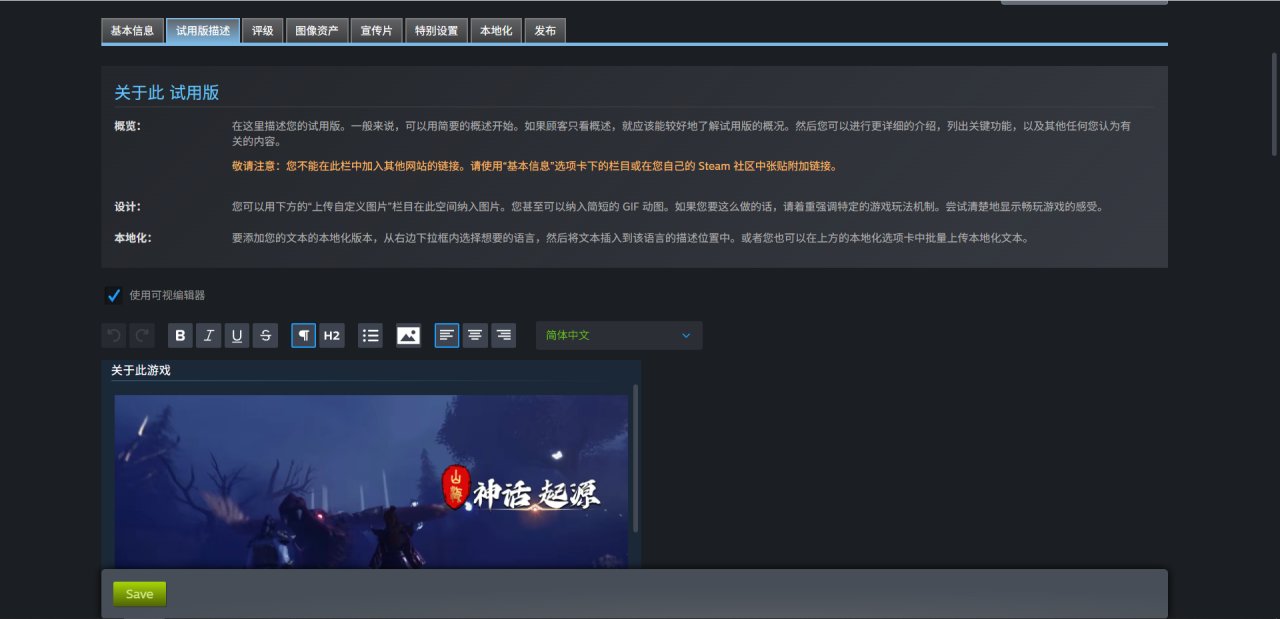
Task: Click the 关于此 试用版 section title
Action: point(167,93)
